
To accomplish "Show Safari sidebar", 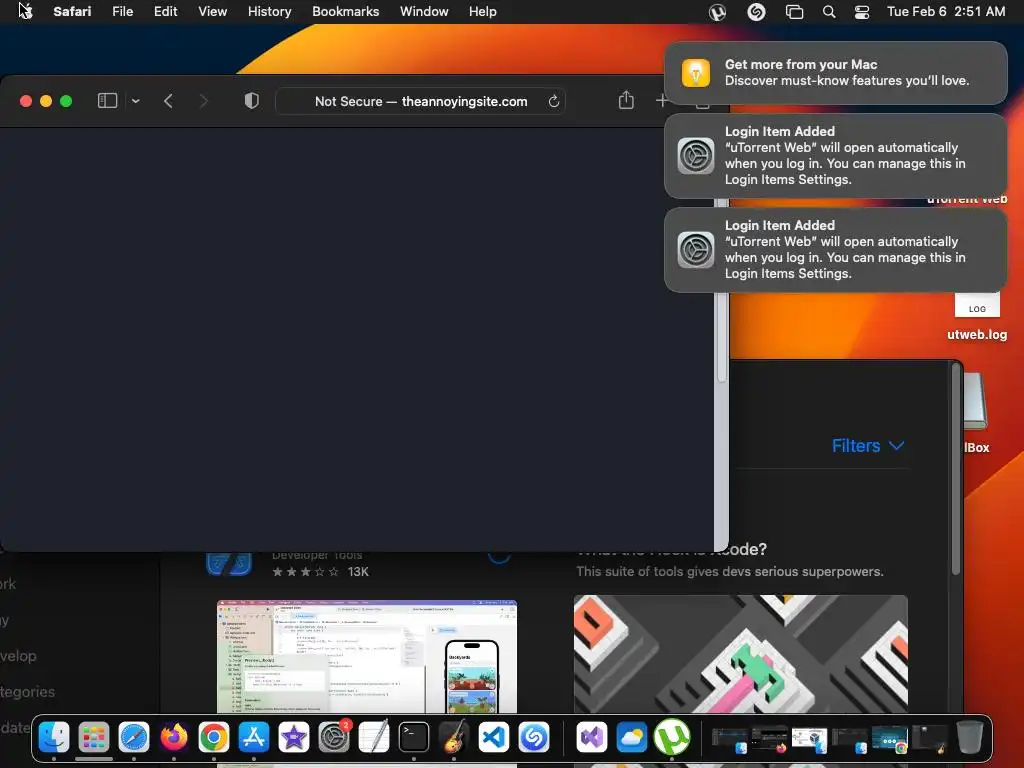I will tap(107, 101).
